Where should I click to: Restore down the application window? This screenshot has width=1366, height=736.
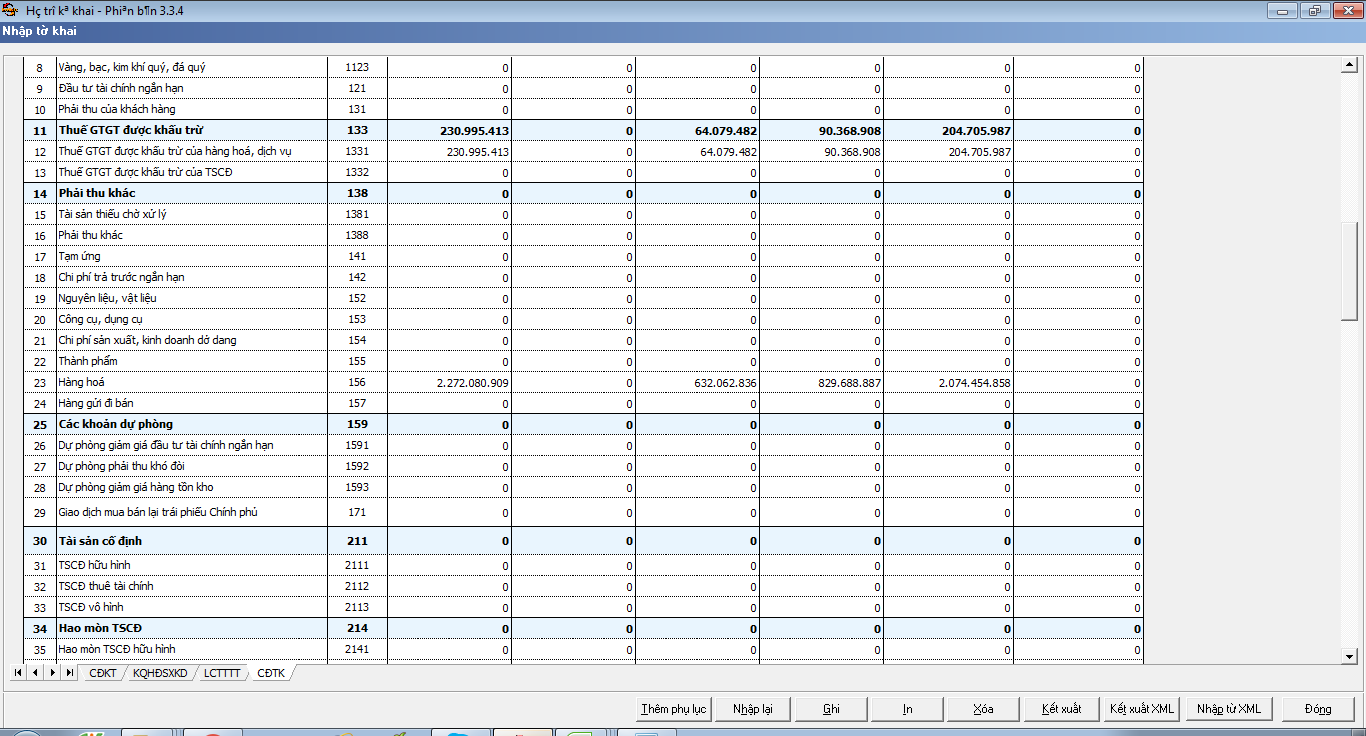tap(1313, 11)
